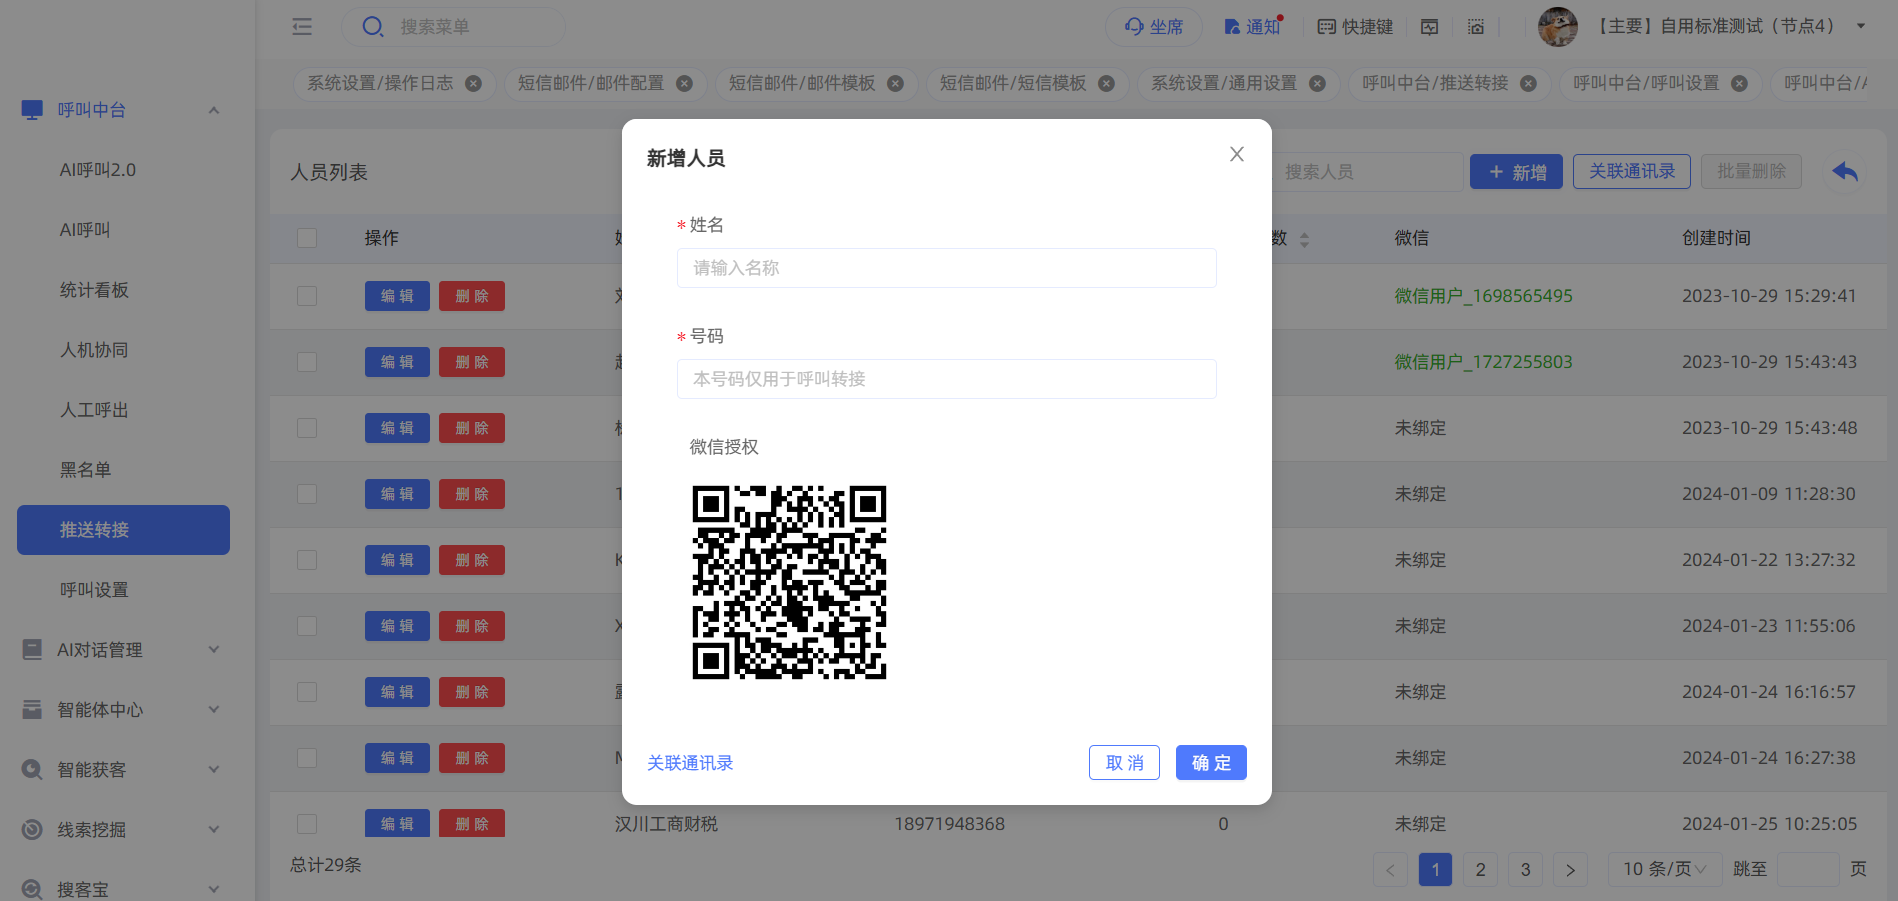Image resolution: width=1898 pixels, height=901 pixels.
Task: Check the row created 2023-10-29 15:43:48
Action: (x=307, y=428)
